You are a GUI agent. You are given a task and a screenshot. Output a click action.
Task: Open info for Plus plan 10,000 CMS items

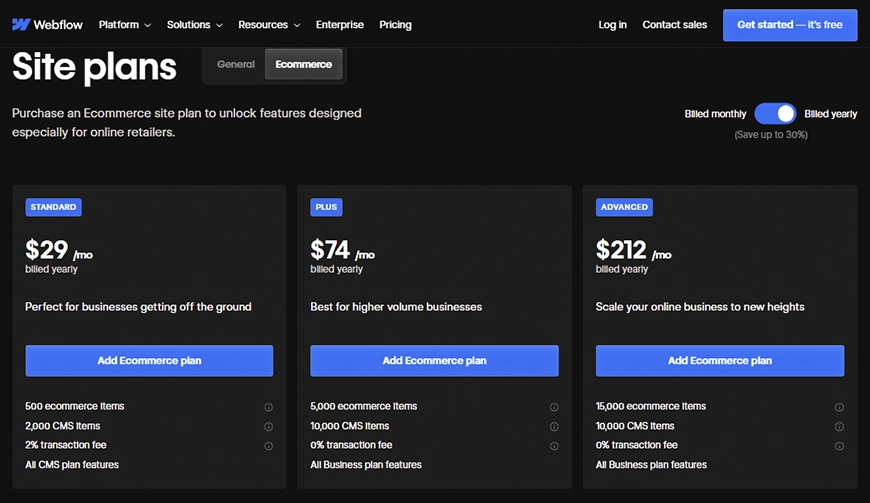pos(554,426)
